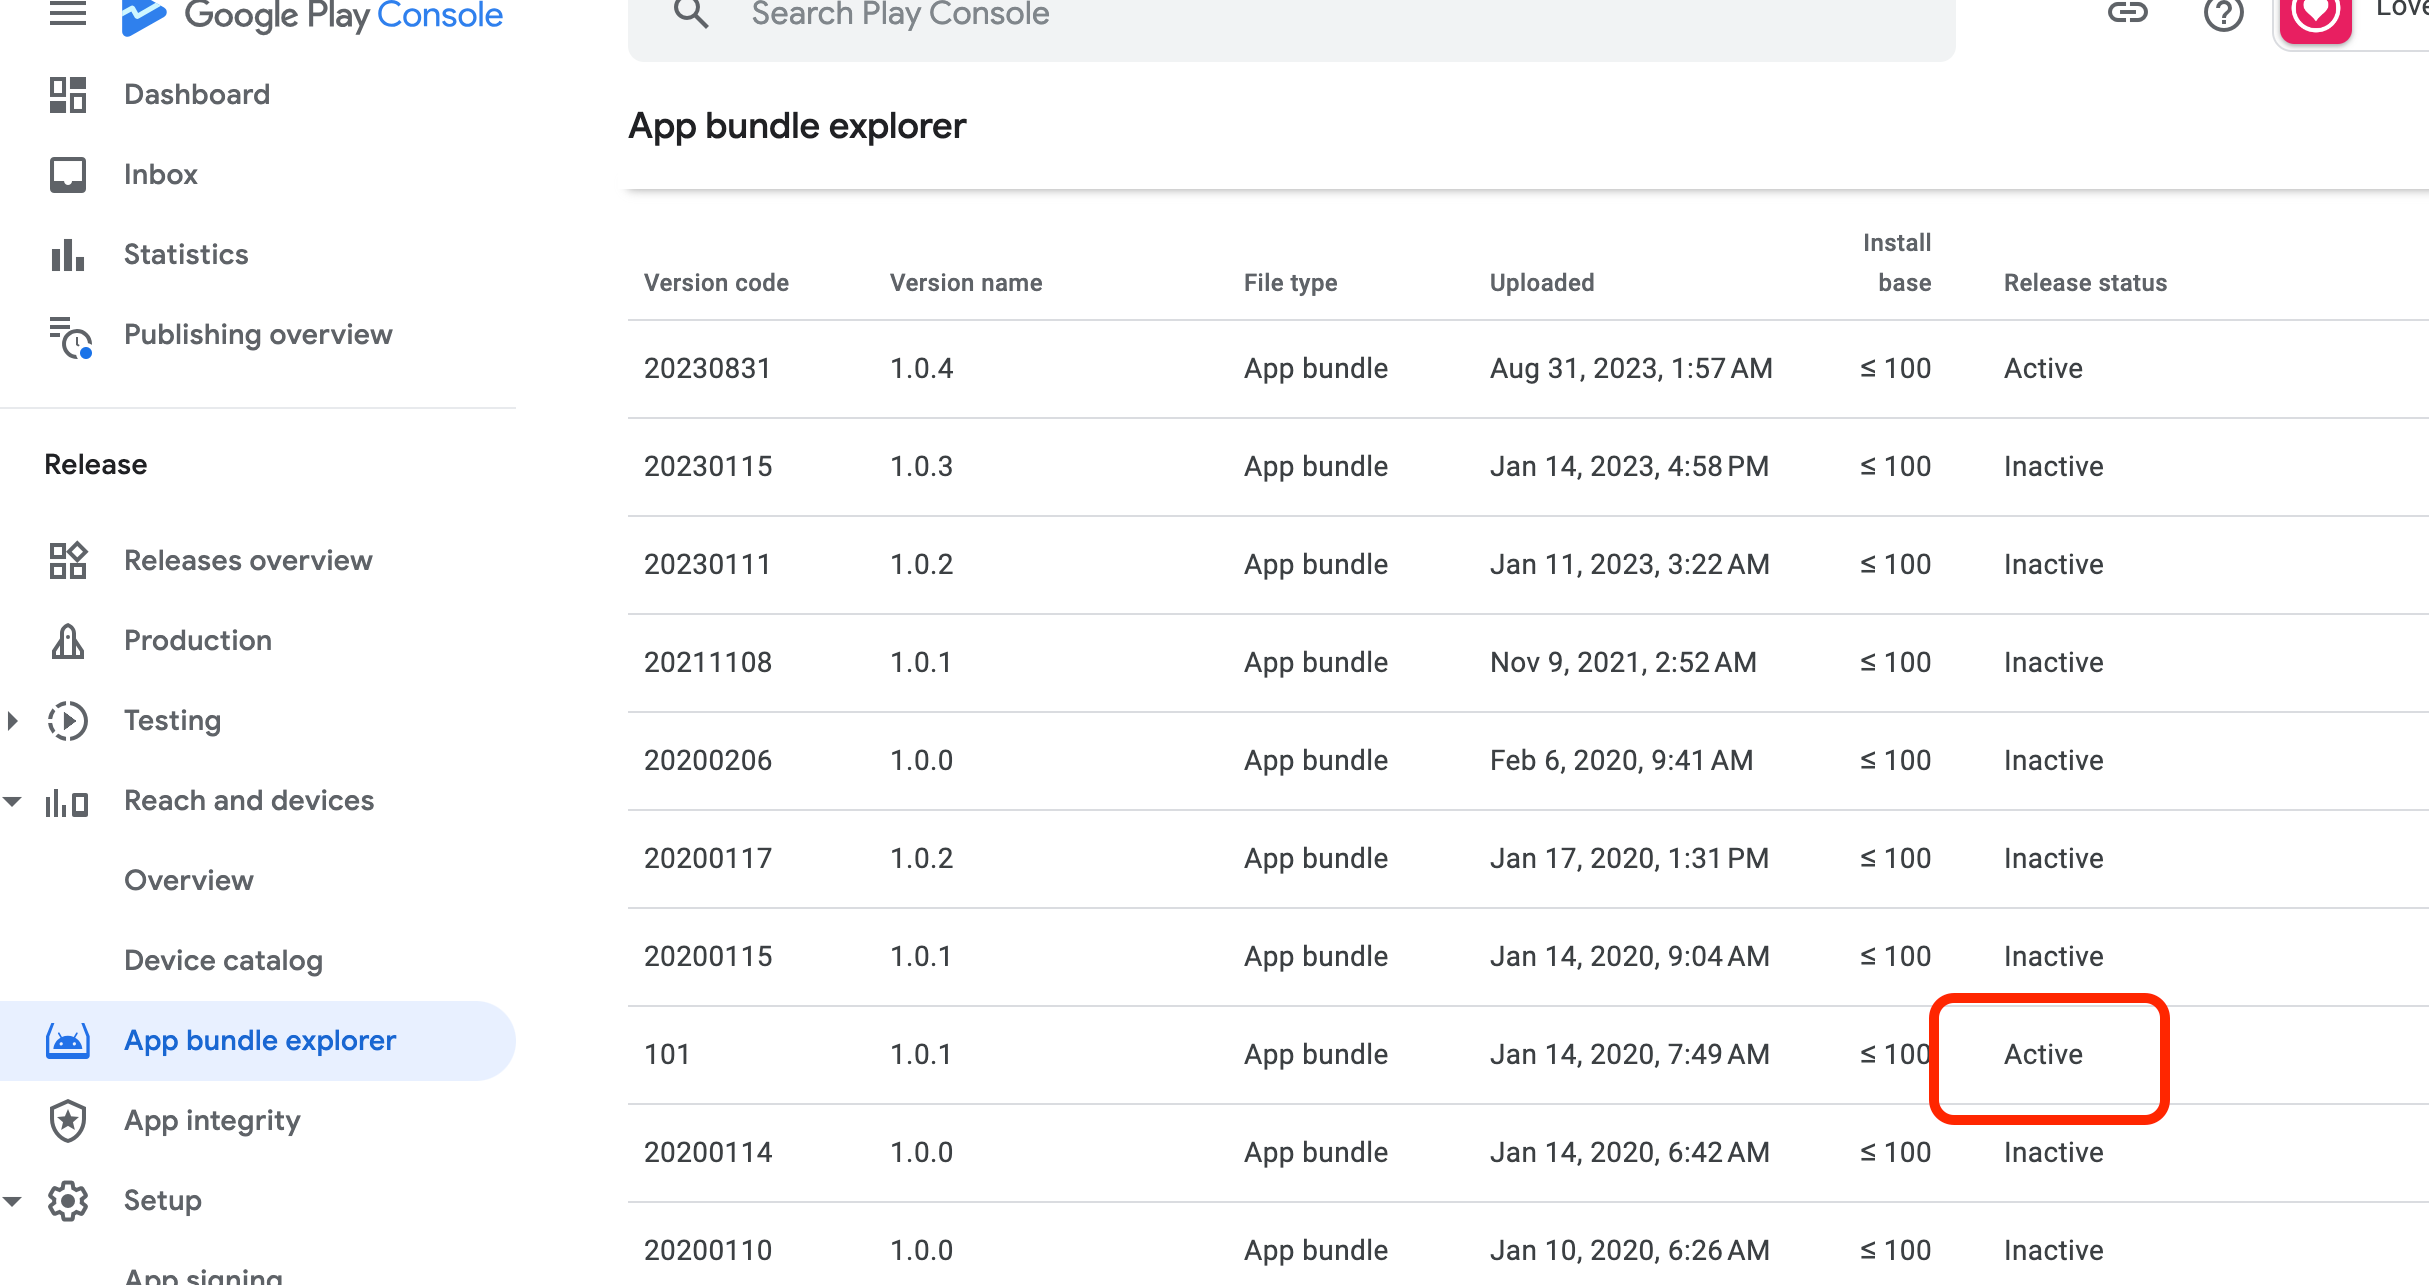Click the pink heart app icon
The width and height of the screenshot is (2429, 1285).
pos(2315,18)
